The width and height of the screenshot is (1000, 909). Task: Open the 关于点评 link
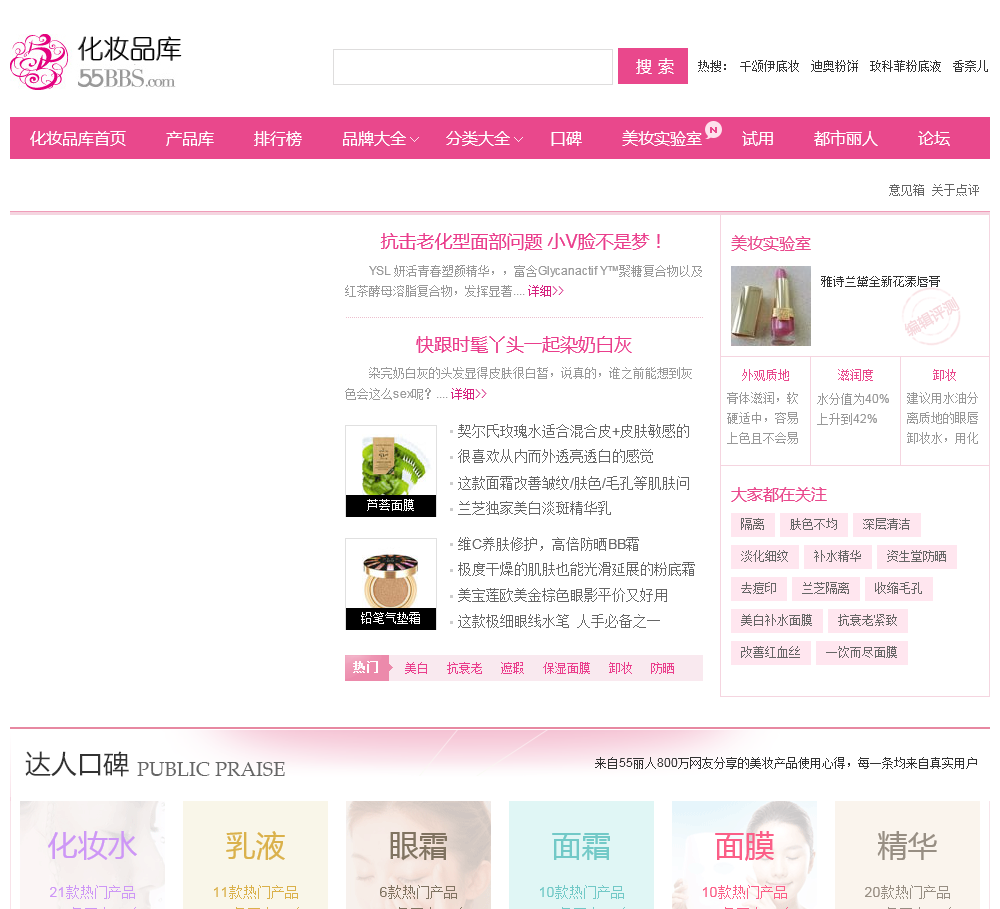[x=955, y=190]
